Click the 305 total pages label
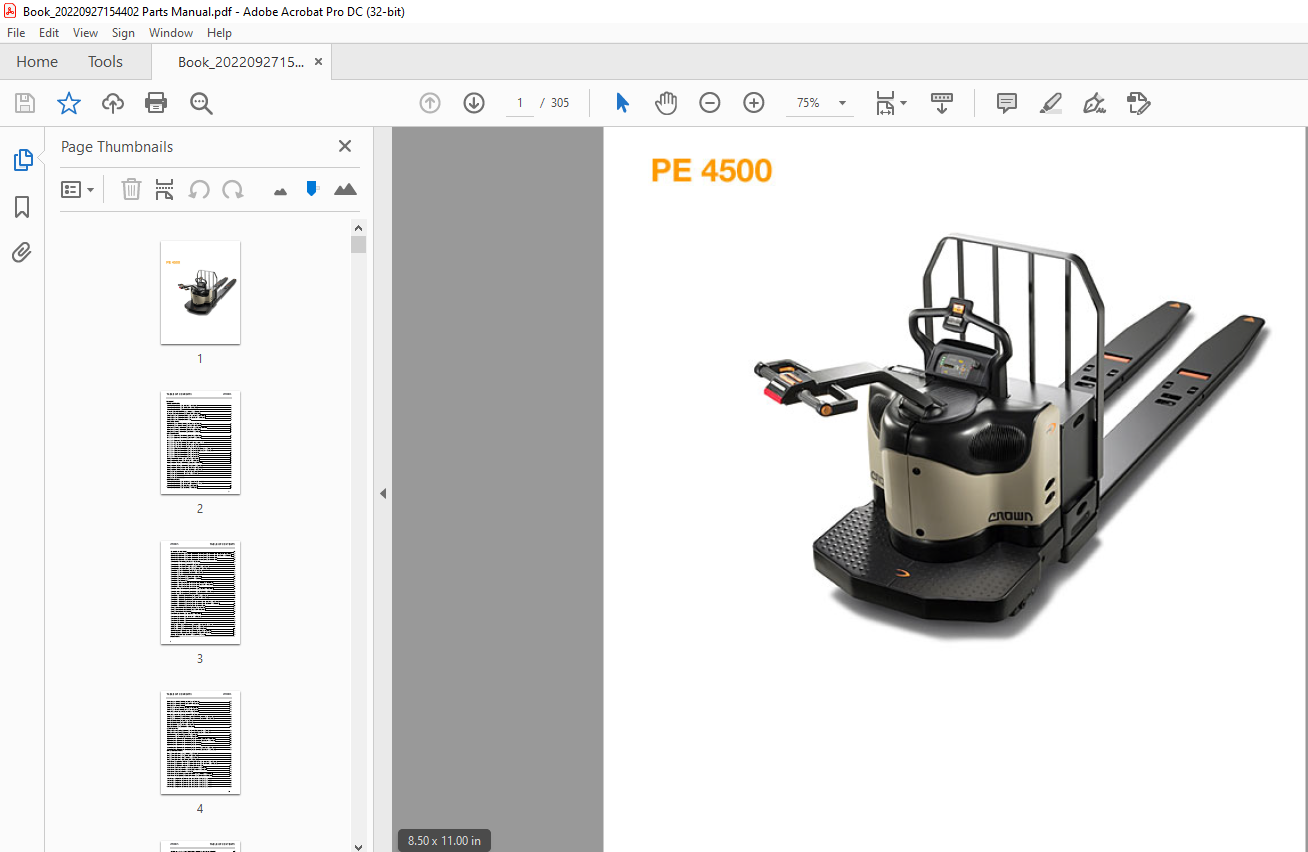Image resolution: width=1308 pixels, height=852 pixels. pyautogui.click(x=560, y=103)
